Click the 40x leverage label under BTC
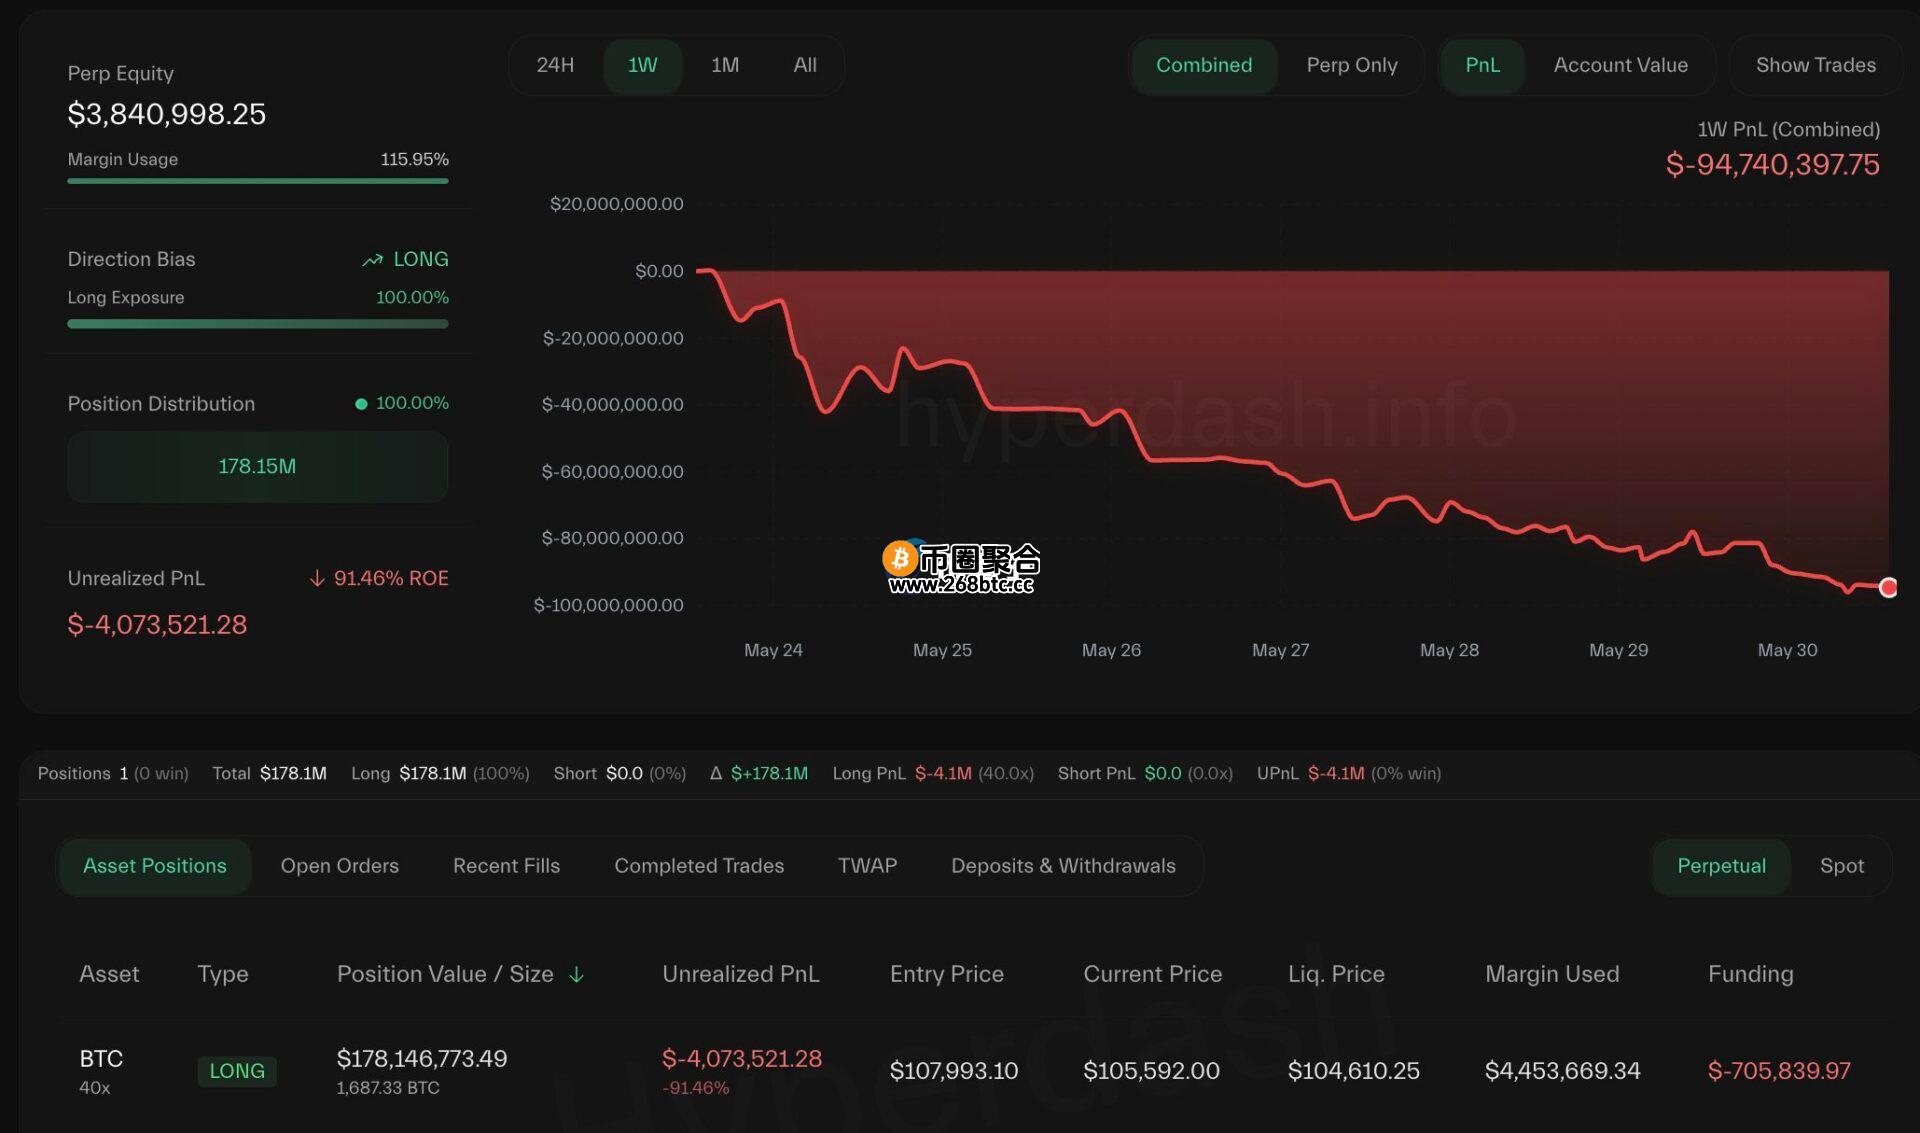Screen dimensions: 1920x1133 point(95,1088)
